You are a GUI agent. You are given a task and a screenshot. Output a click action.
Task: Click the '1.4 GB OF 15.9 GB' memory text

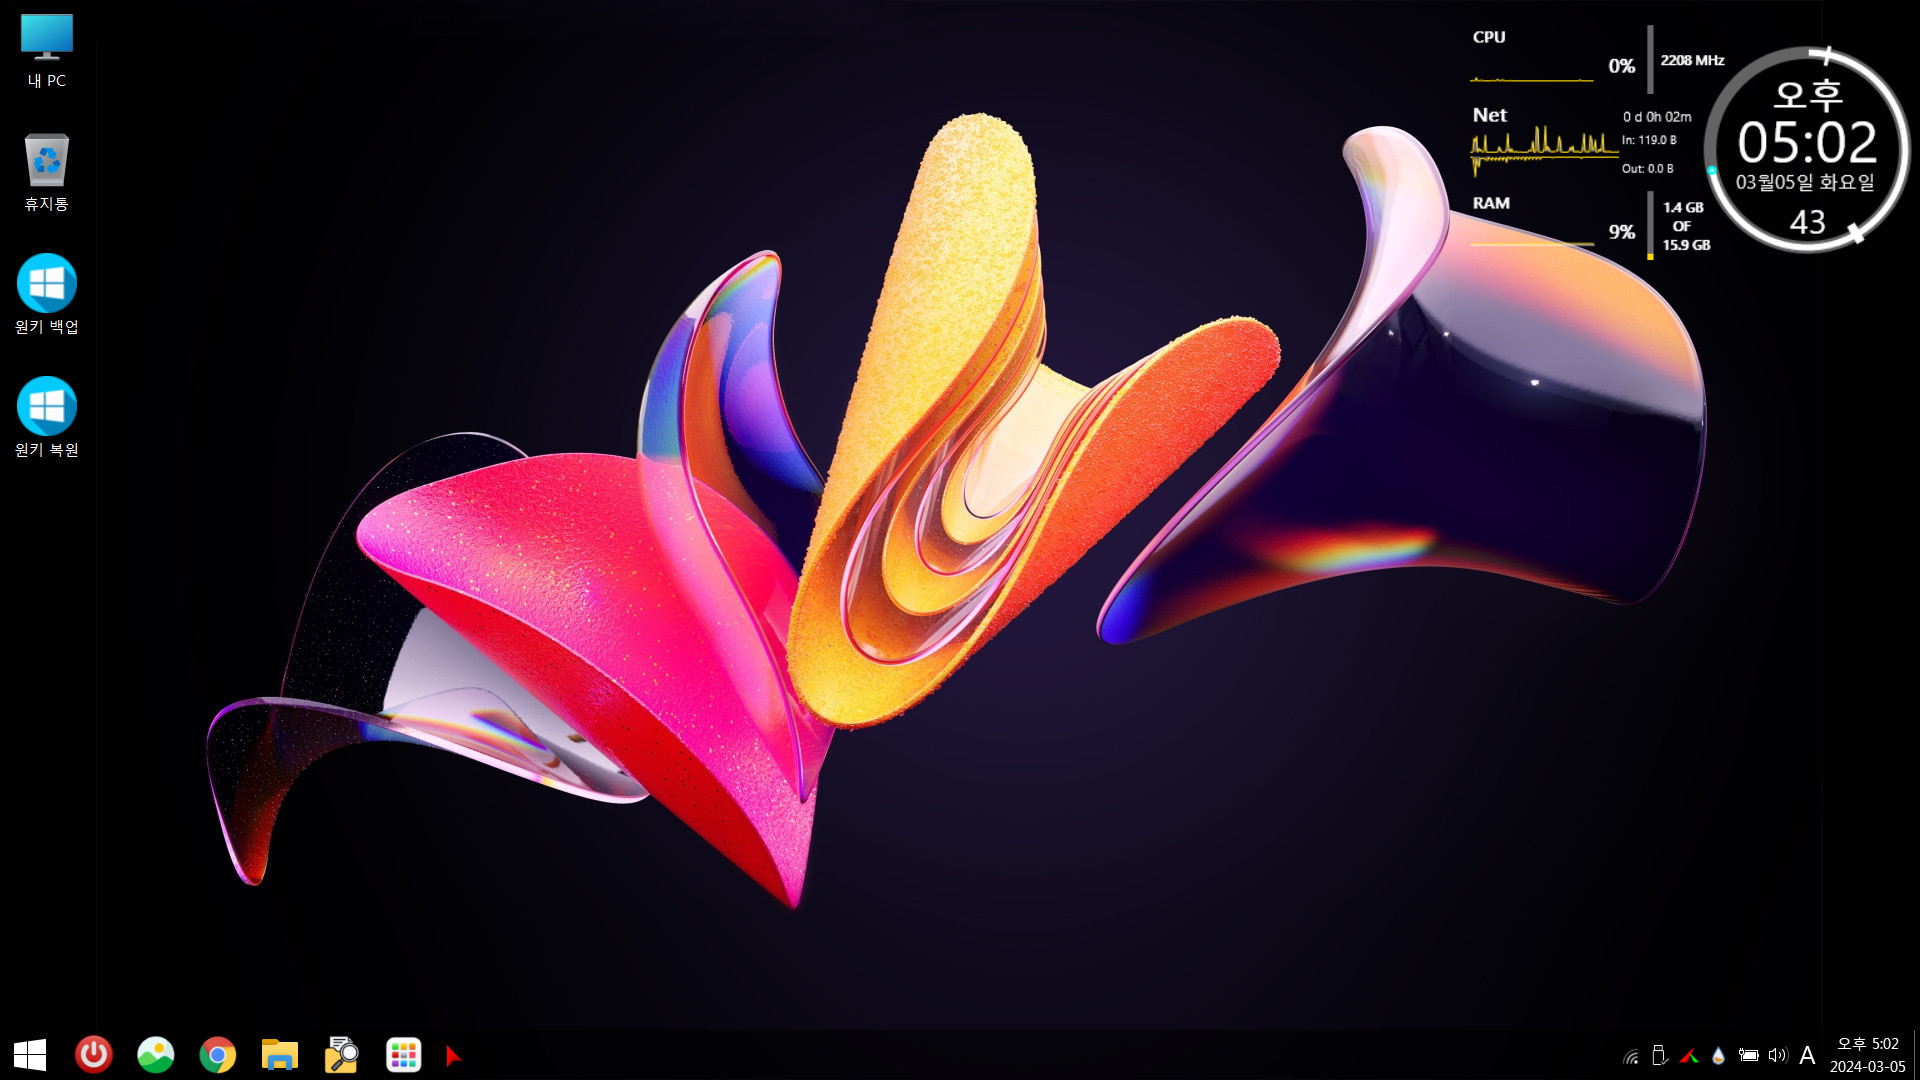[x=1686, y=226]
